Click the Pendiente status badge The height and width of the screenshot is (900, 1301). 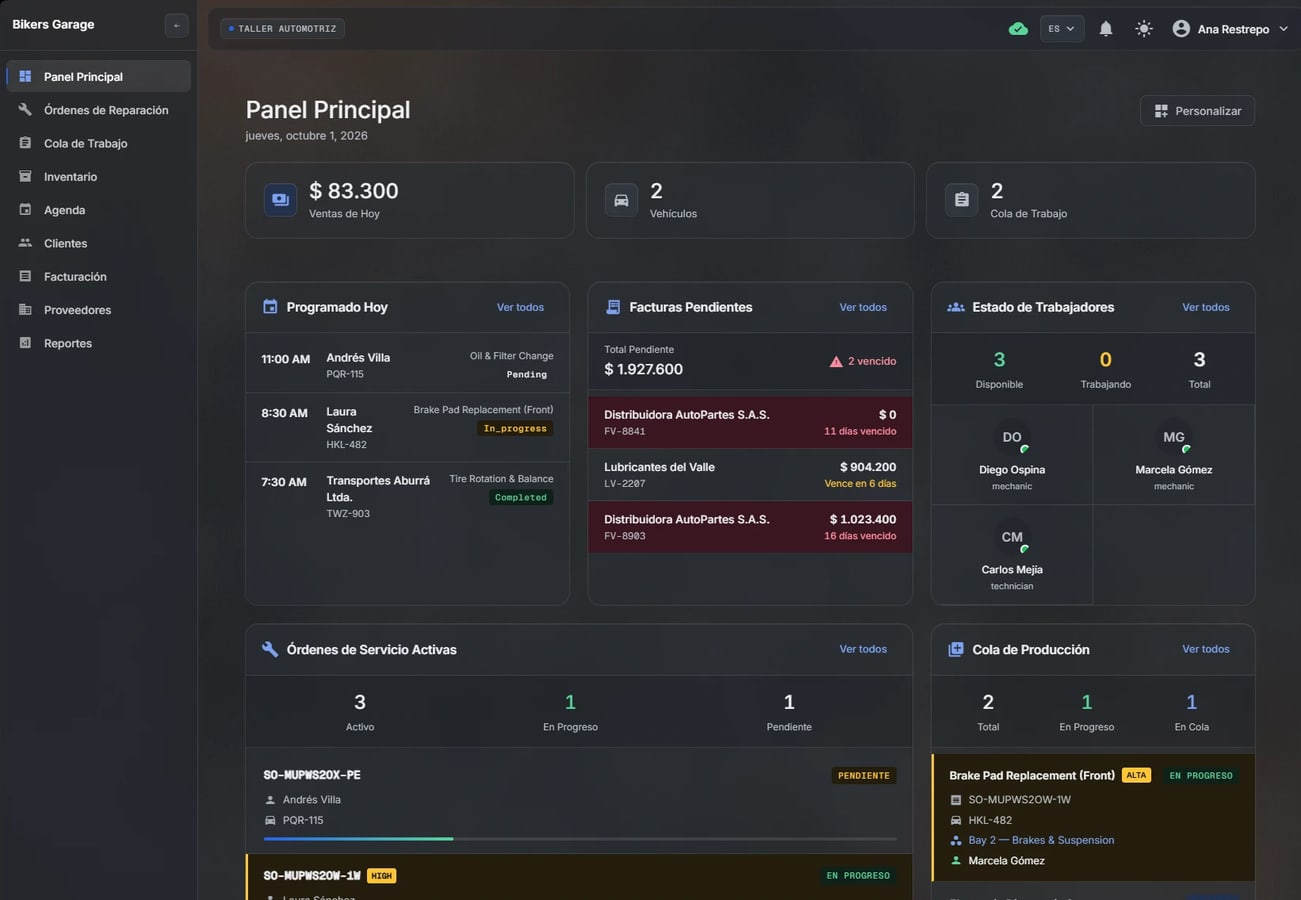coord(864,775)
